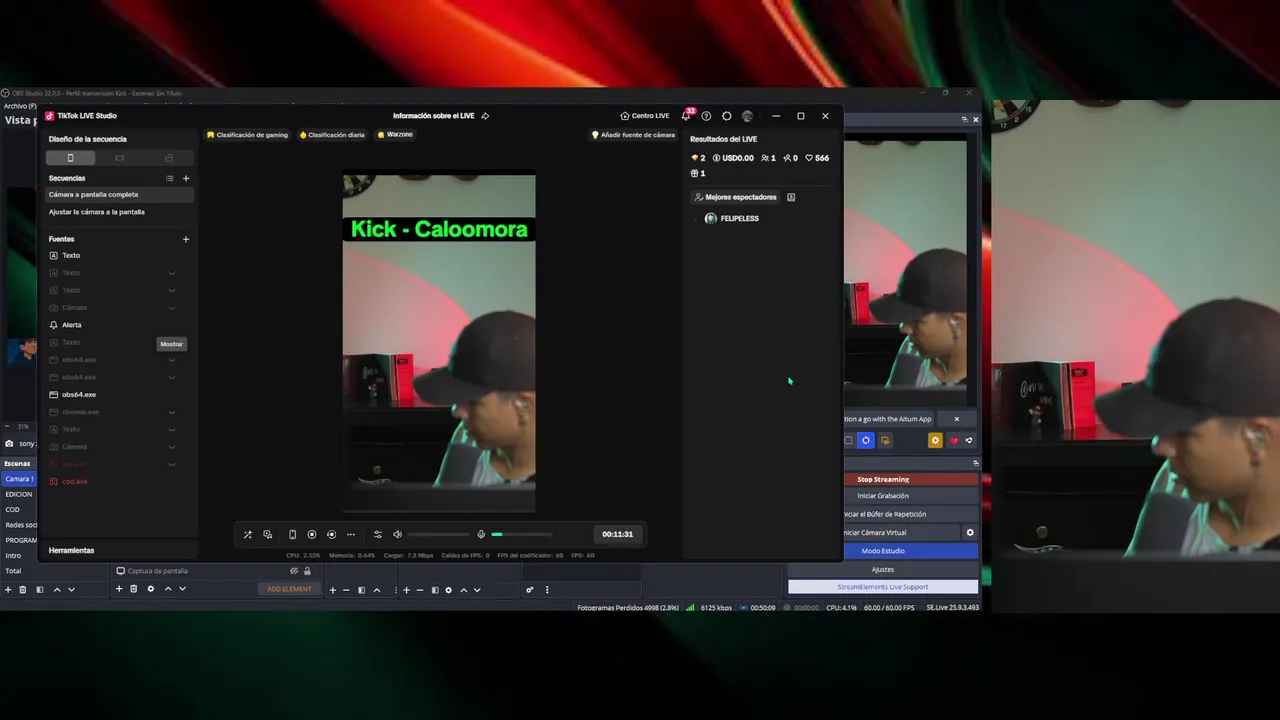Toggle lock on Captura de pantalla source
1280x720 pixels.
tap(307, 571)
